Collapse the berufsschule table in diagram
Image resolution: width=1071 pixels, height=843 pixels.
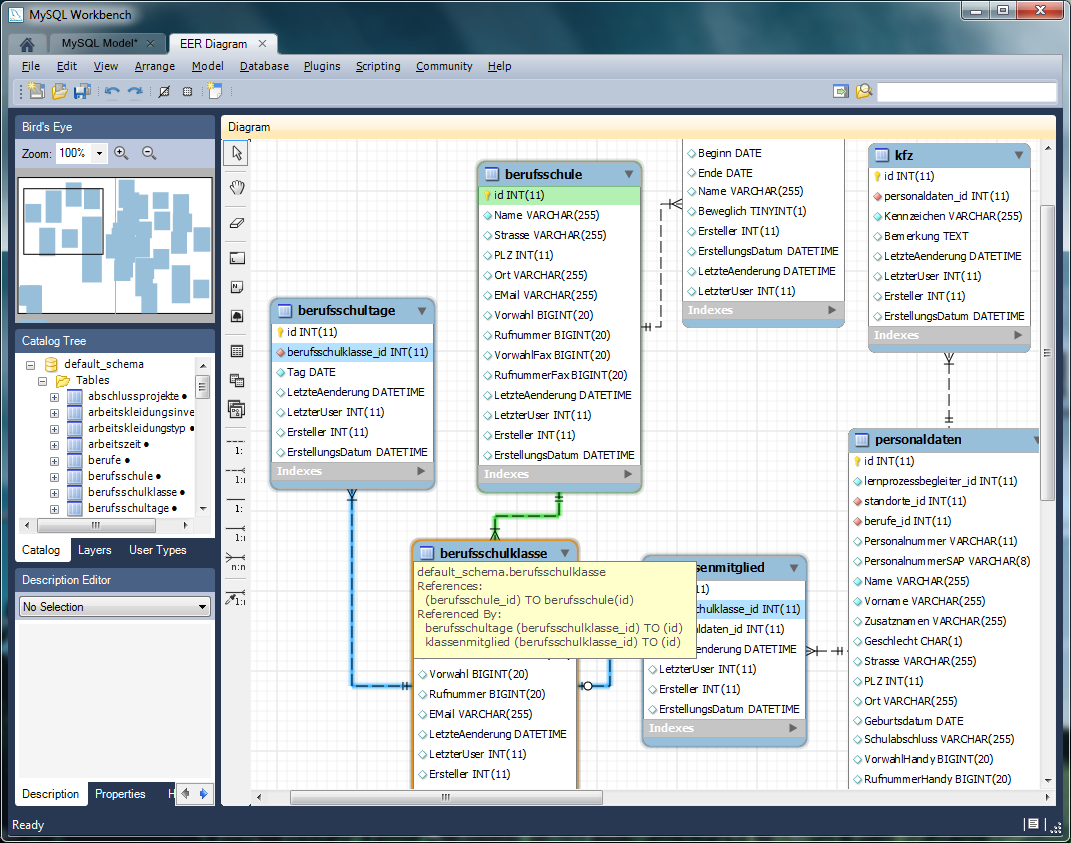[x=628, y=174]
